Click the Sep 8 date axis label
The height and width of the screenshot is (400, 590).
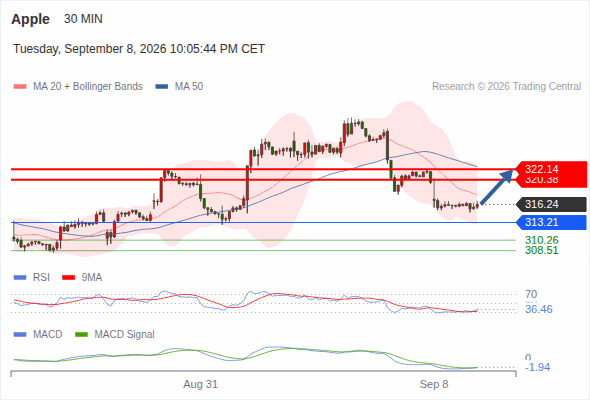(x=434, y=384)
